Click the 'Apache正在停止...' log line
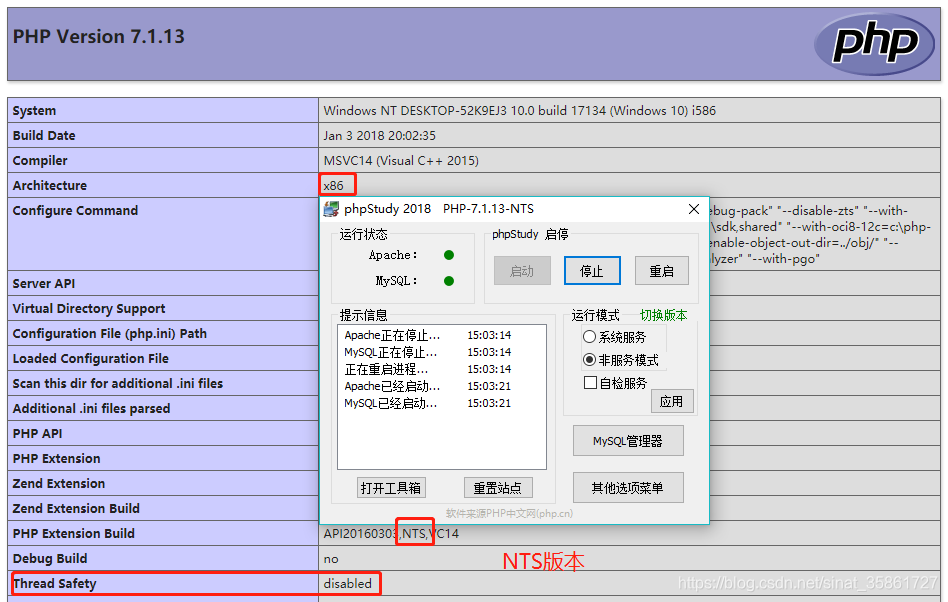 point(392,335)
